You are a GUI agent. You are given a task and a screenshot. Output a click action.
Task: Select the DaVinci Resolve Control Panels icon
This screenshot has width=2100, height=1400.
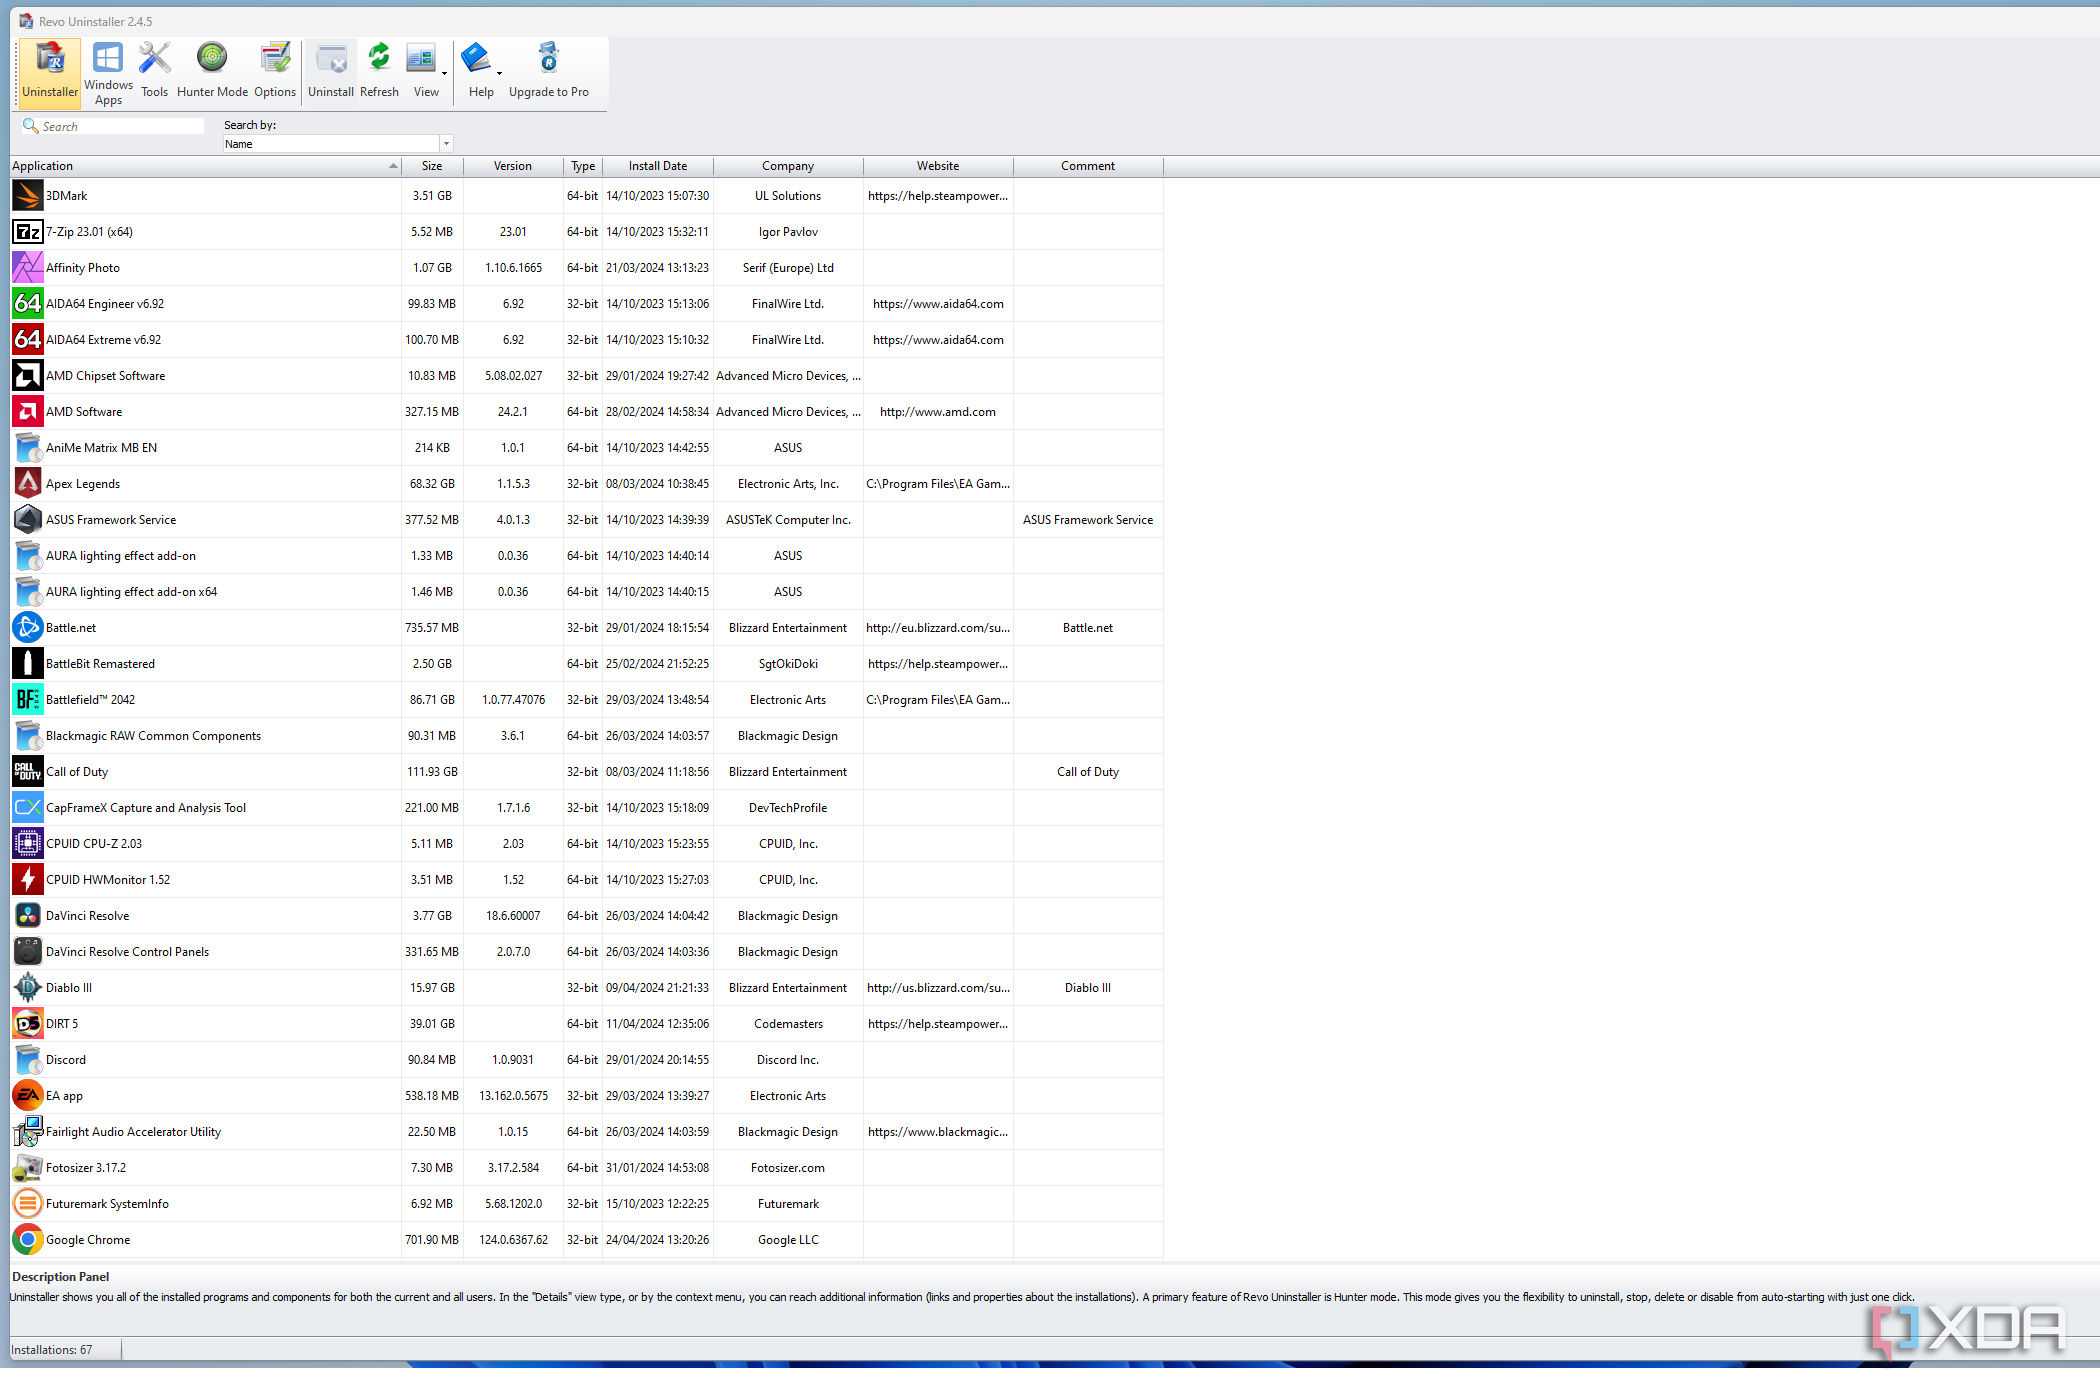[x=28, y=952]
